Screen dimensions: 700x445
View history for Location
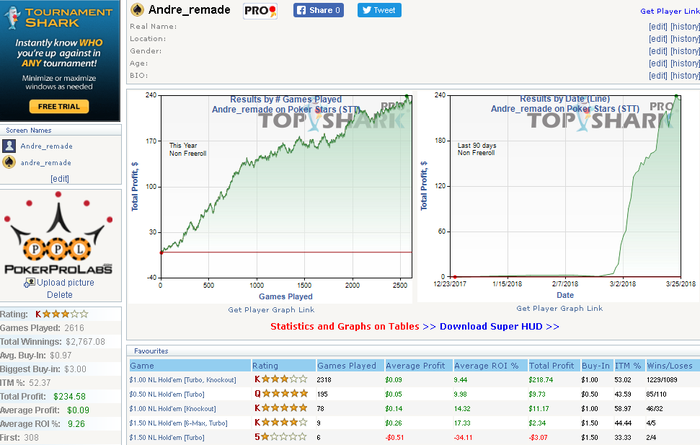tap(685, 39)
